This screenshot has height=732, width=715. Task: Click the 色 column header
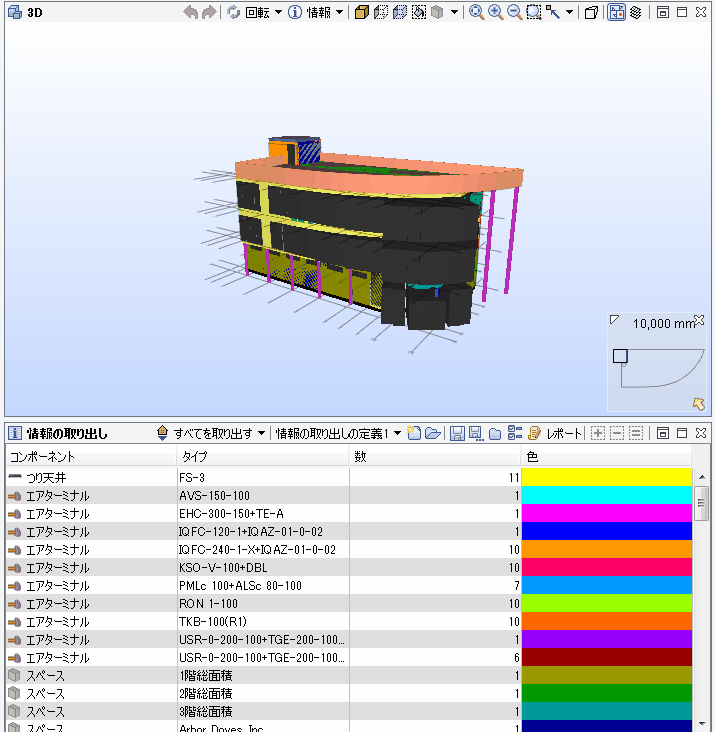[x=606, y=457]
